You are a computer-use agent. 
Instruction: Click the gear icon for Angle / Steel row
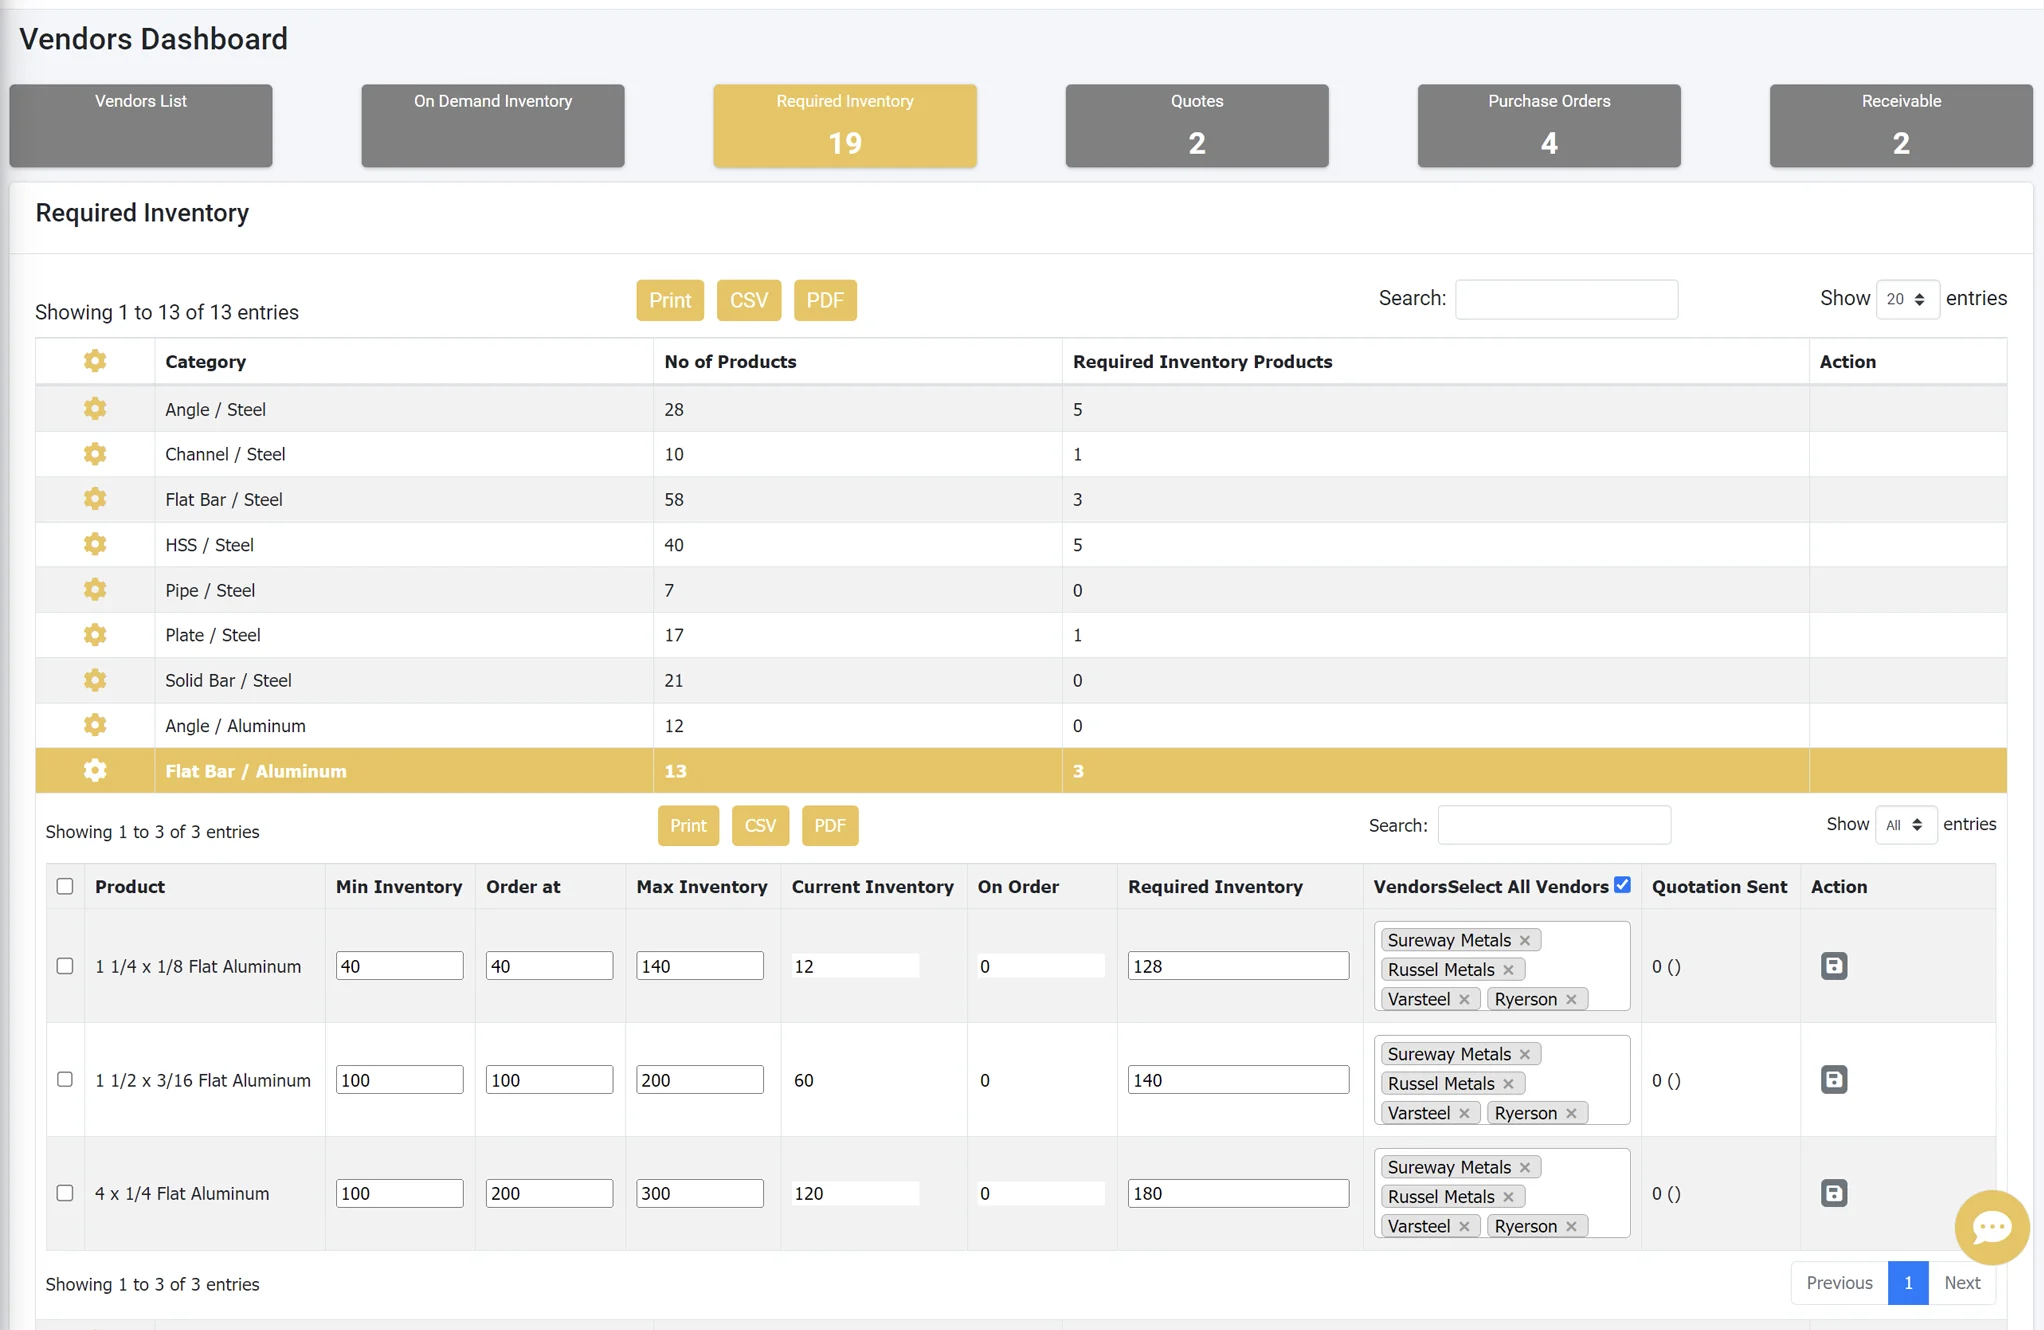(x=95, y=409)
